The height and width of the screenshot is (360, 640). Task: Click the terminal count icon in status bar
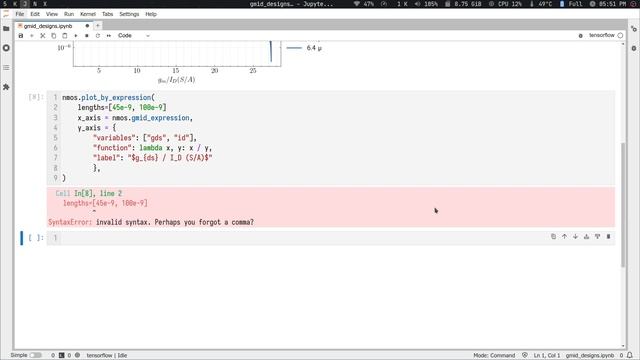[x=62, y=355]
